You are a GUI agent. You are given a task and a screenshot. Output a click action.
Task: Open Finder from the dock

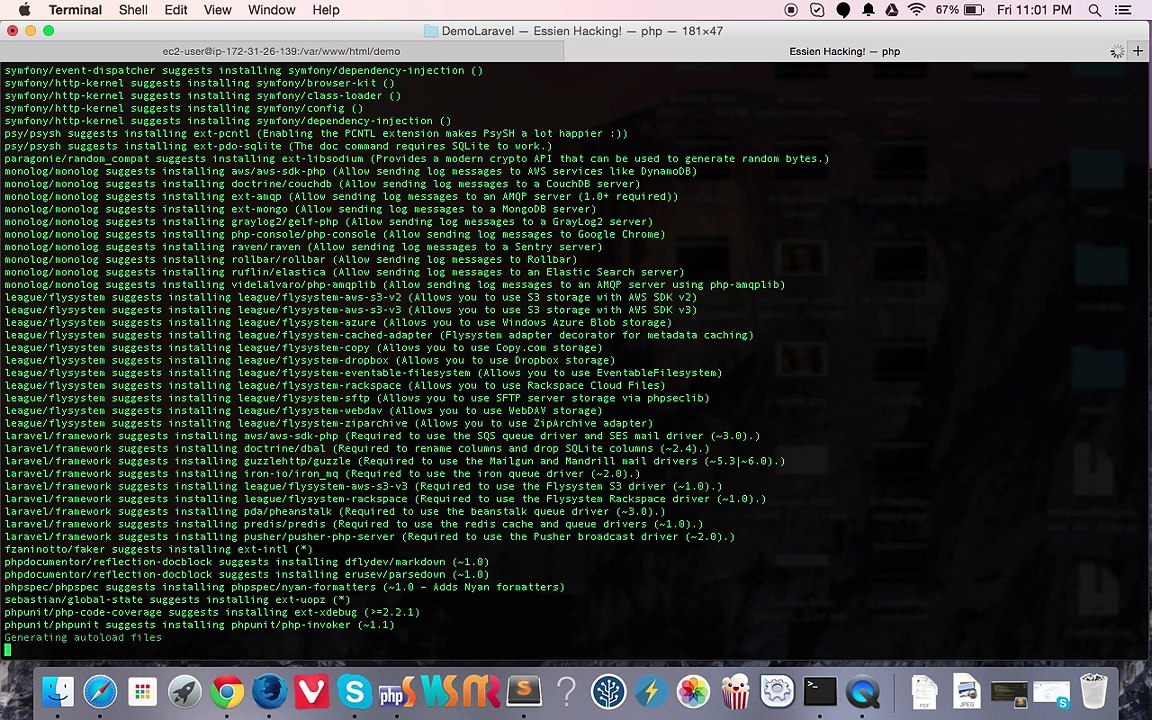[58, 691]
